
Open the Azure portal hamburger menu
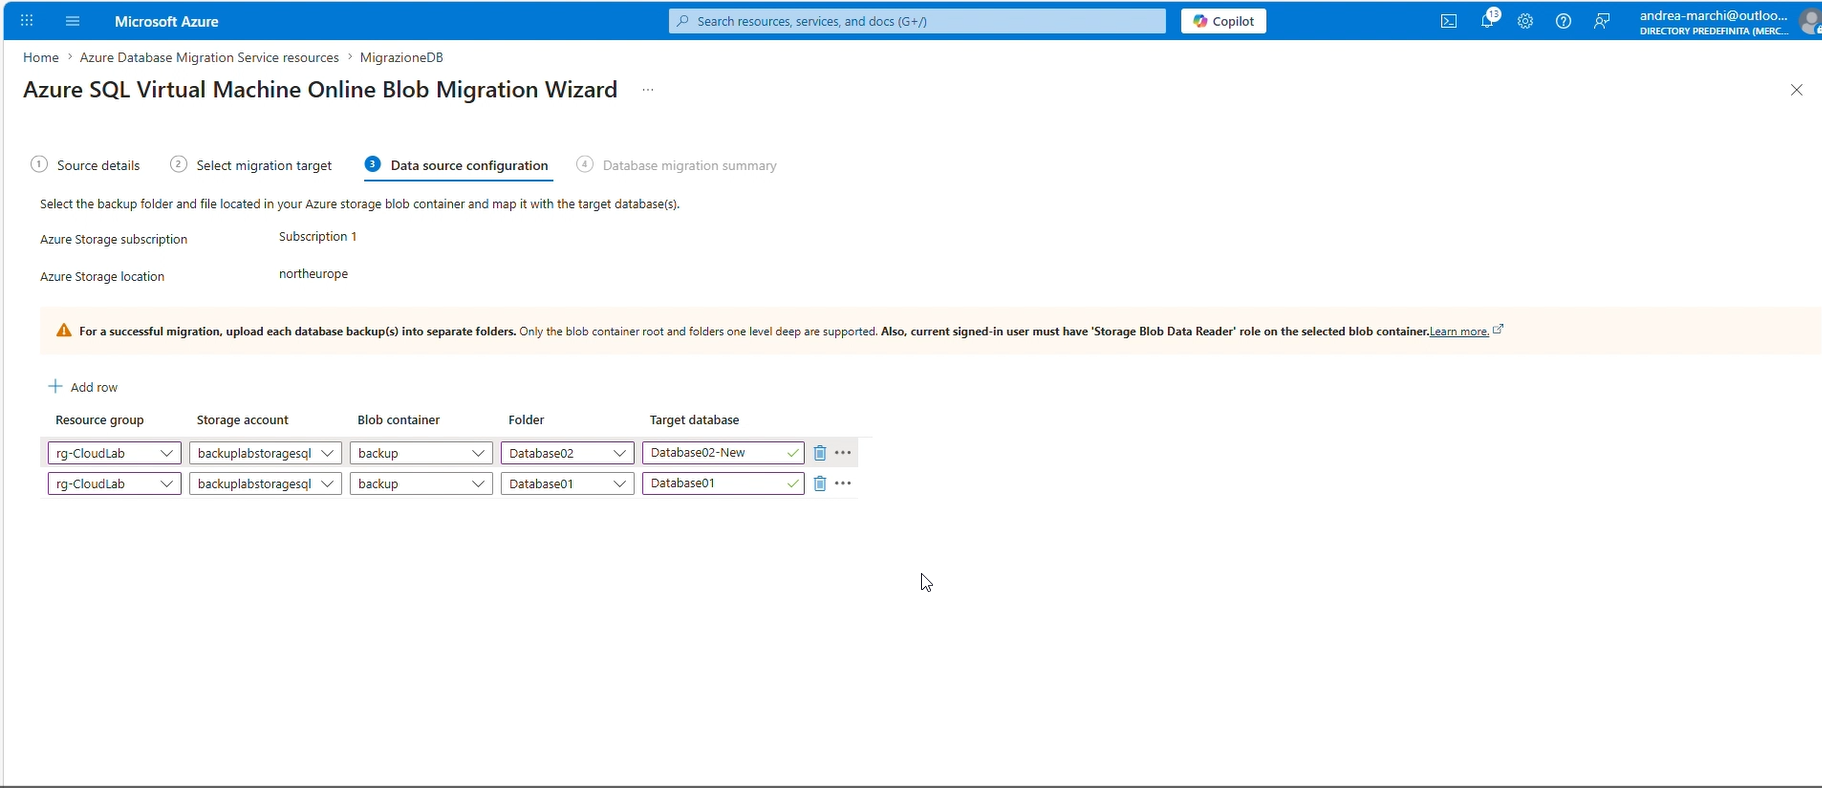pos(72,21)
